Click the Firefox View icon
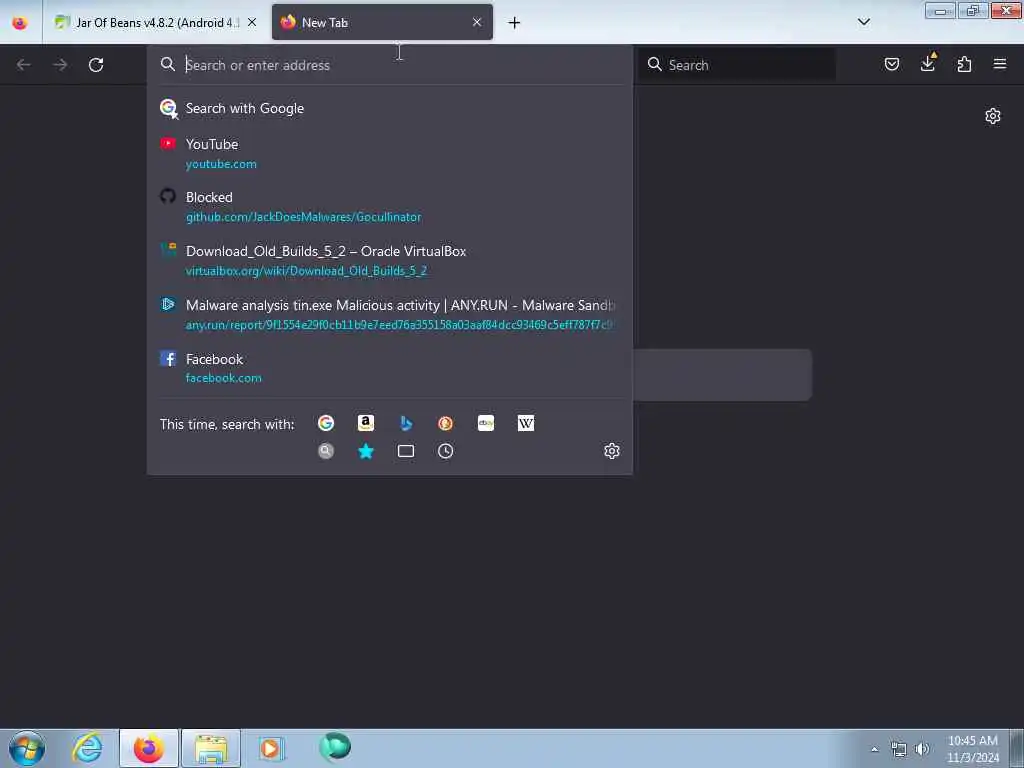 tap(20, 23)
